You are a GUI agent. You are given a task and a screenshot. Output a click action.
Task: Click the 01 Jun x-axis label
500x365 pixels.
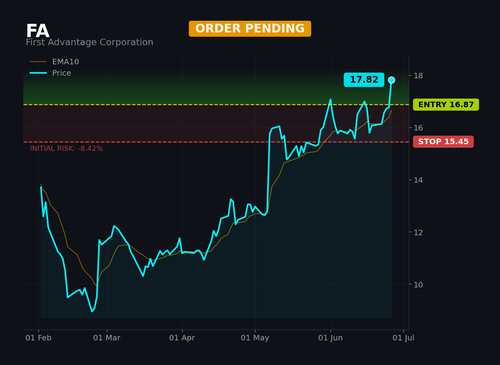click(x=330, y=338)
